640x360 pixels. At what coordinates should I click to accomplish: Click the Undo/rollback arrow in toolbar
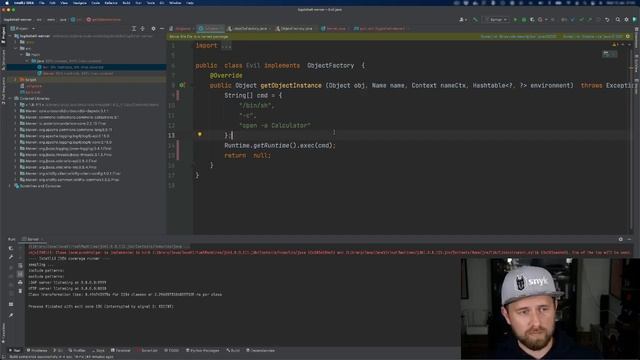[607, 20]
